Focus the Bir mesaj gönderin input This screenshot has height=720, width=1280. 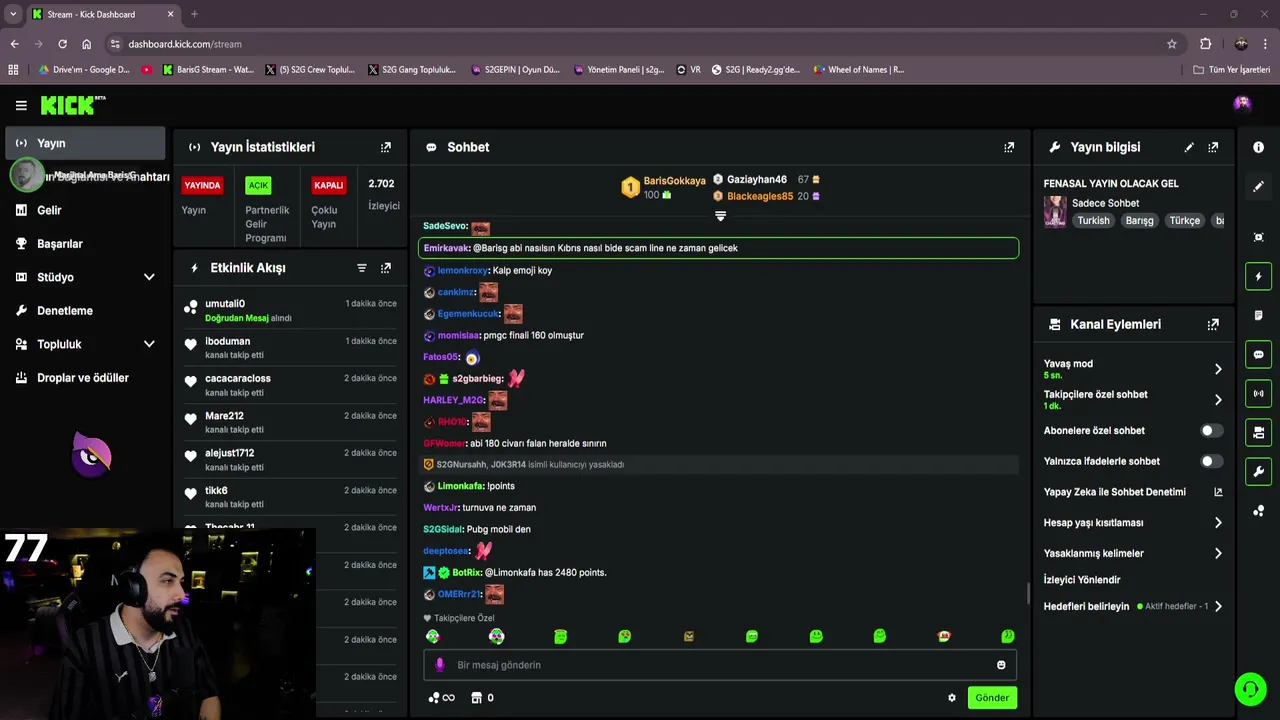coord(720,665)
